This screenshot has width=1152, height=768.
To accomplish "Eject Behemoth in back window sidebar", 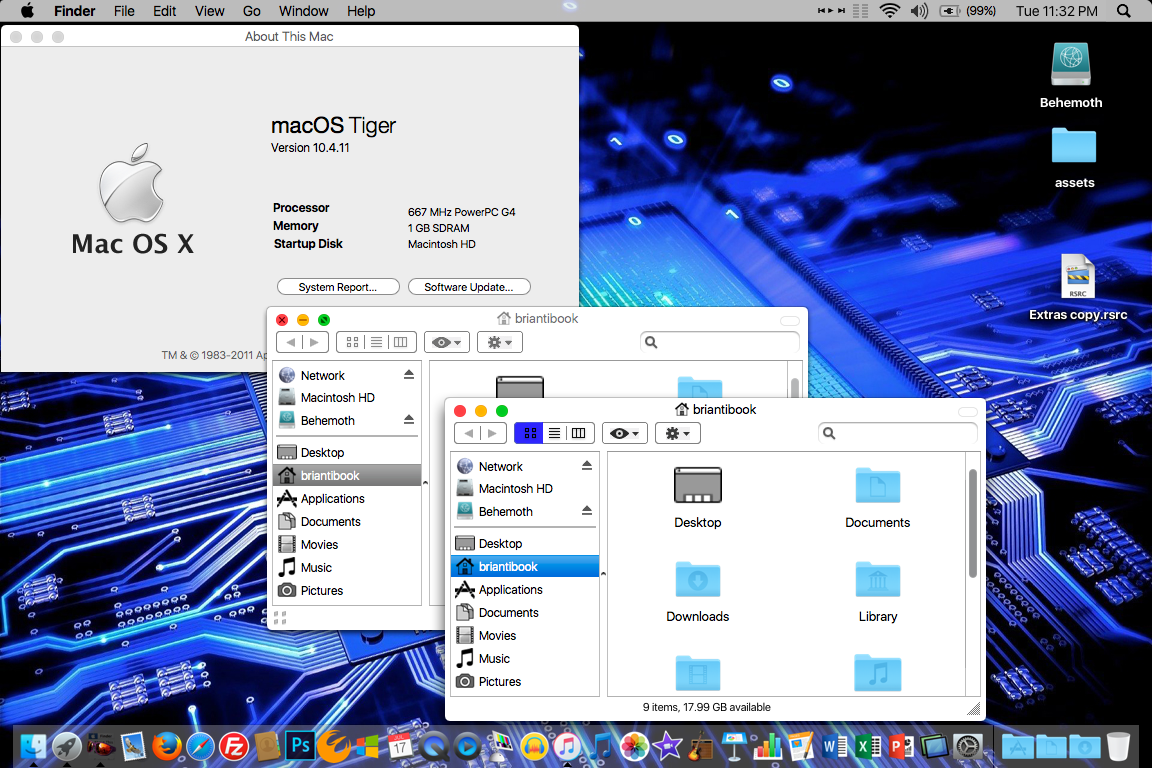I will pyautogui.click(x=409, y=420).
